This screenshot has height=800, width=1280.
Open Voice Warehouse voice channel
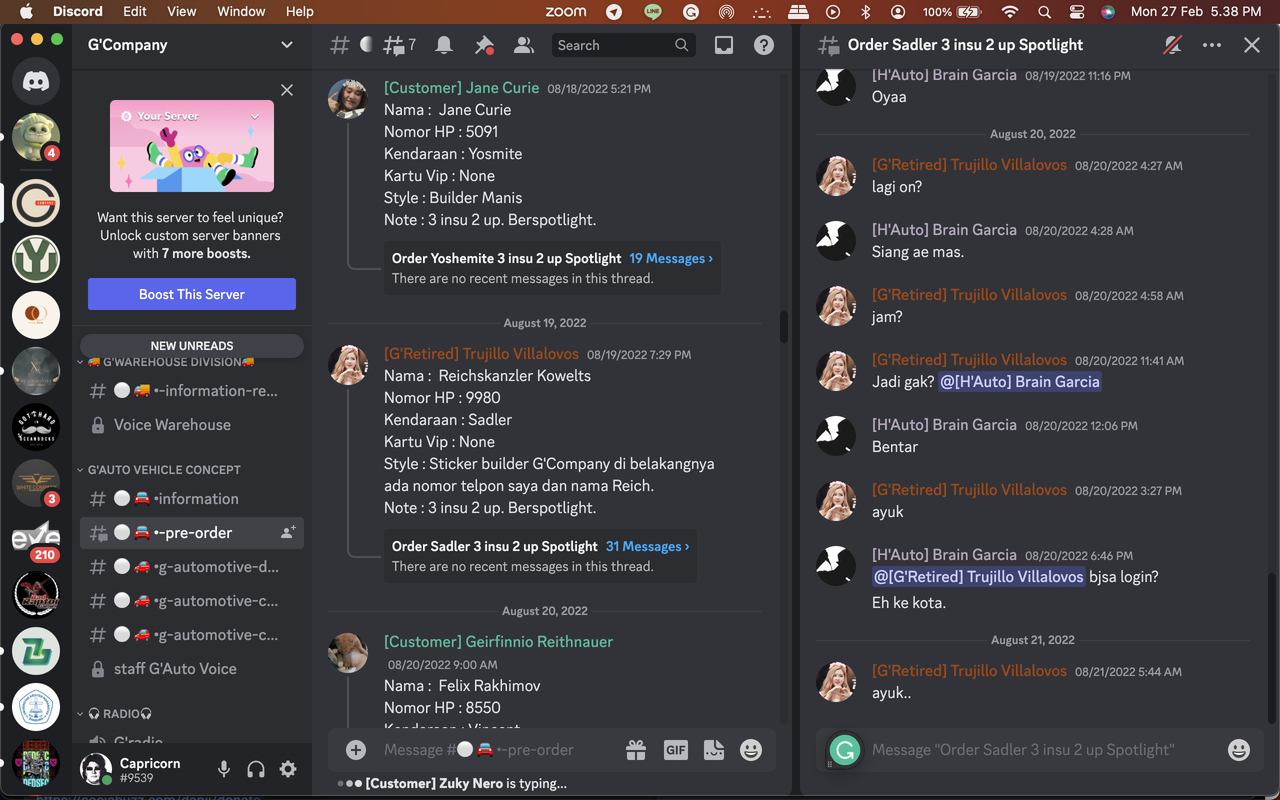[192, 425]
